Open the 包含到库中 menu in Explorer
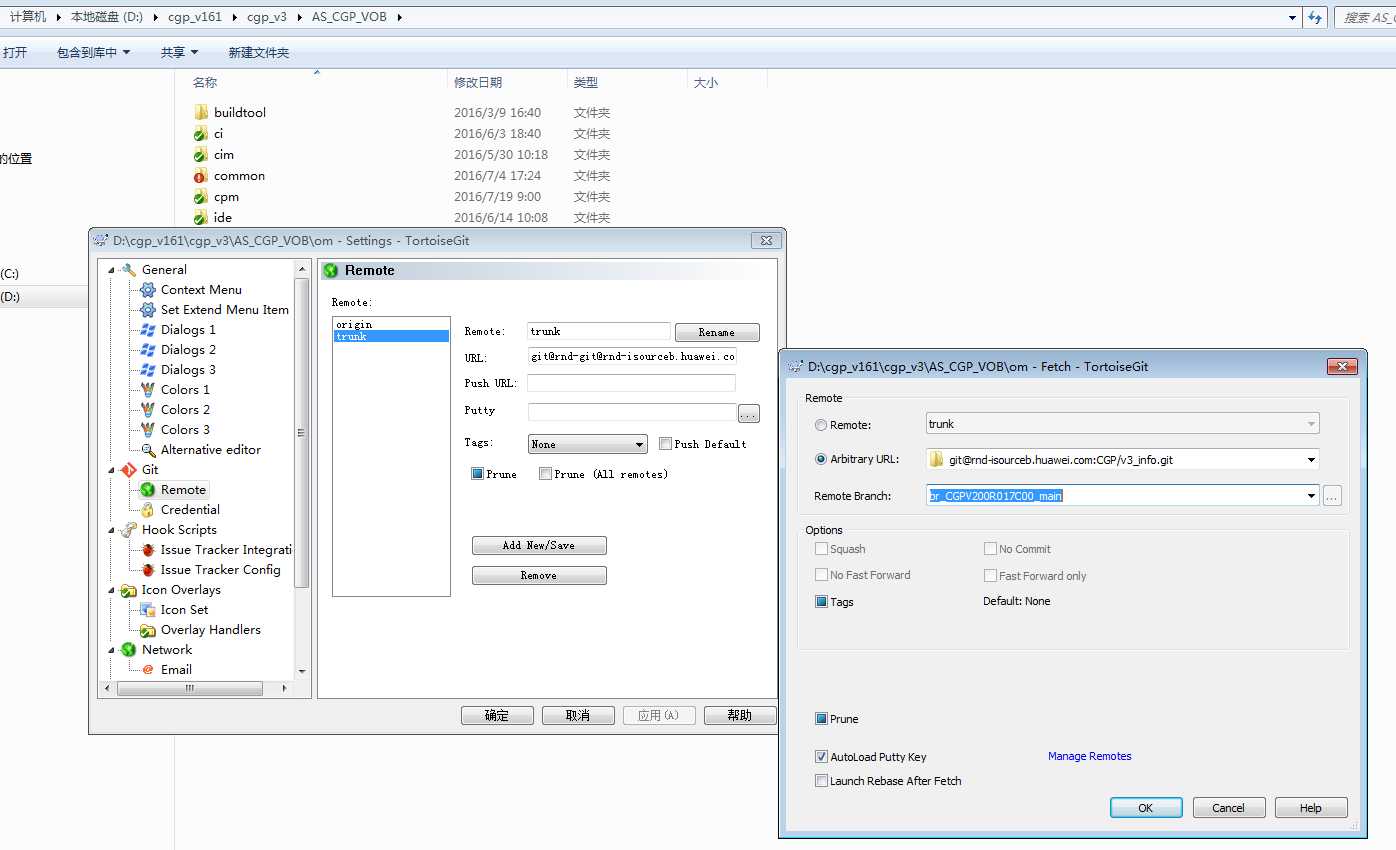The image size is (1396, 850). pos(93,52)
